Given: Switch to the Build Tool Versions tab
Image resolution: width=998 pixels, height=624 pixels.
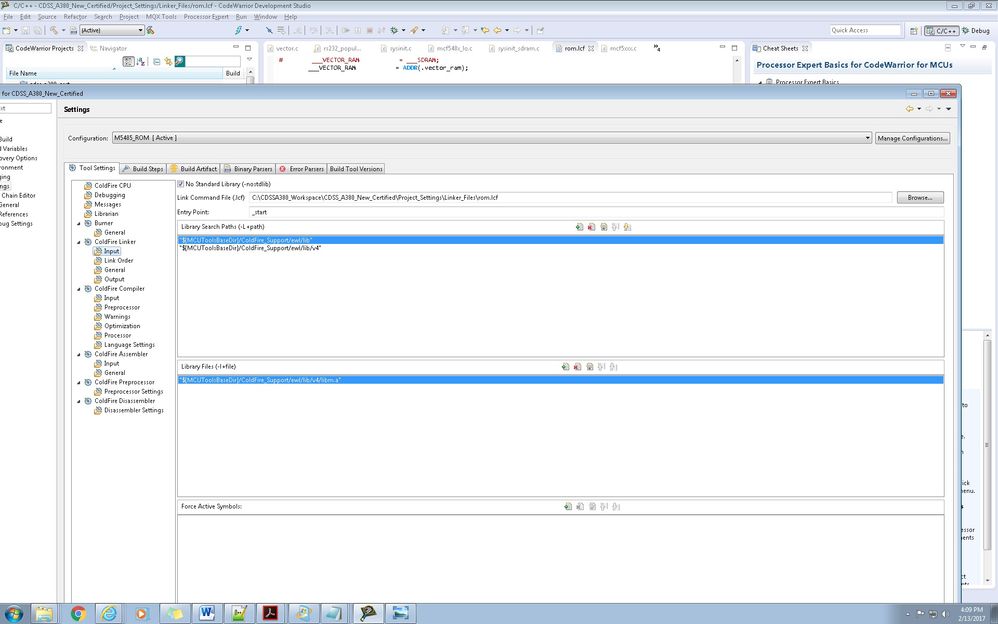Looking at the screenshot, I should coord(356,169).
